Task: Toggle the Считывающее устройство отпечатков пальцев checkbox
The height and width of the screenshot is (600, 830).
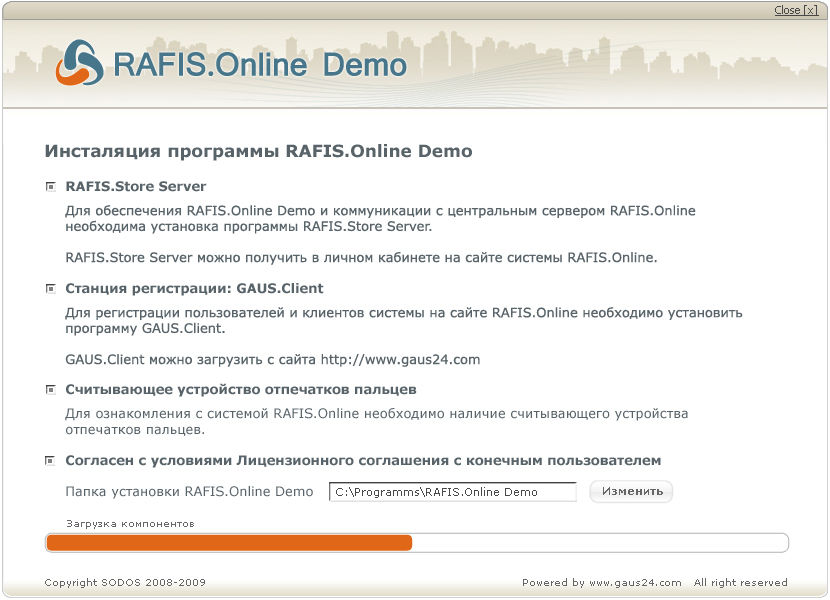Action: [51, 390]
